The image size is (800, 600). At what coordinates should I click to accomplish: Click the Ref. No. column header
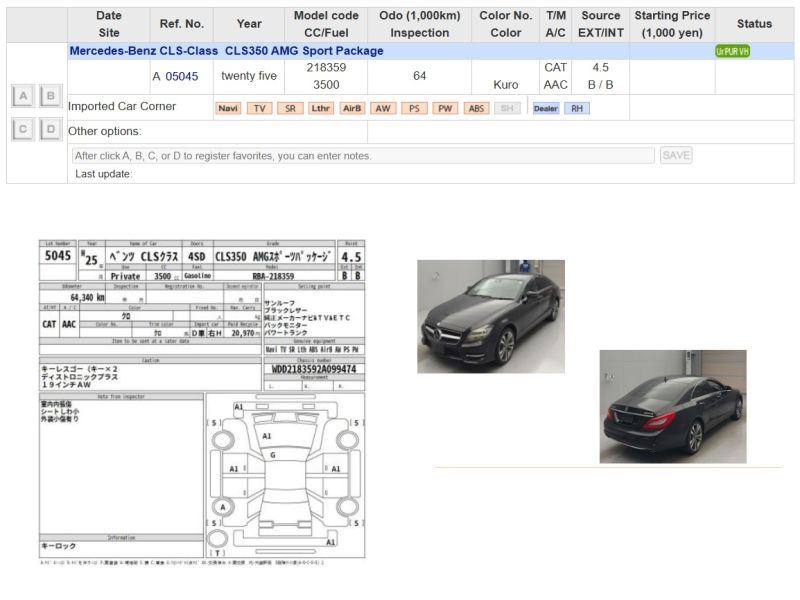click(x=182, y=24)
